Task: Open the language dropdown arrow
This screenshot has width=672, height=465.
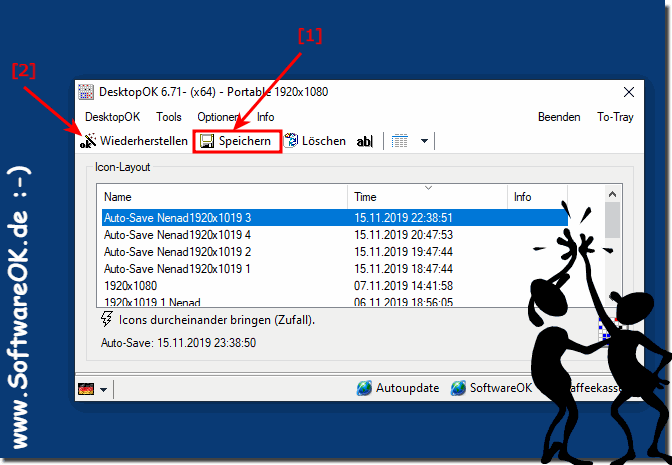Action: 103,390
